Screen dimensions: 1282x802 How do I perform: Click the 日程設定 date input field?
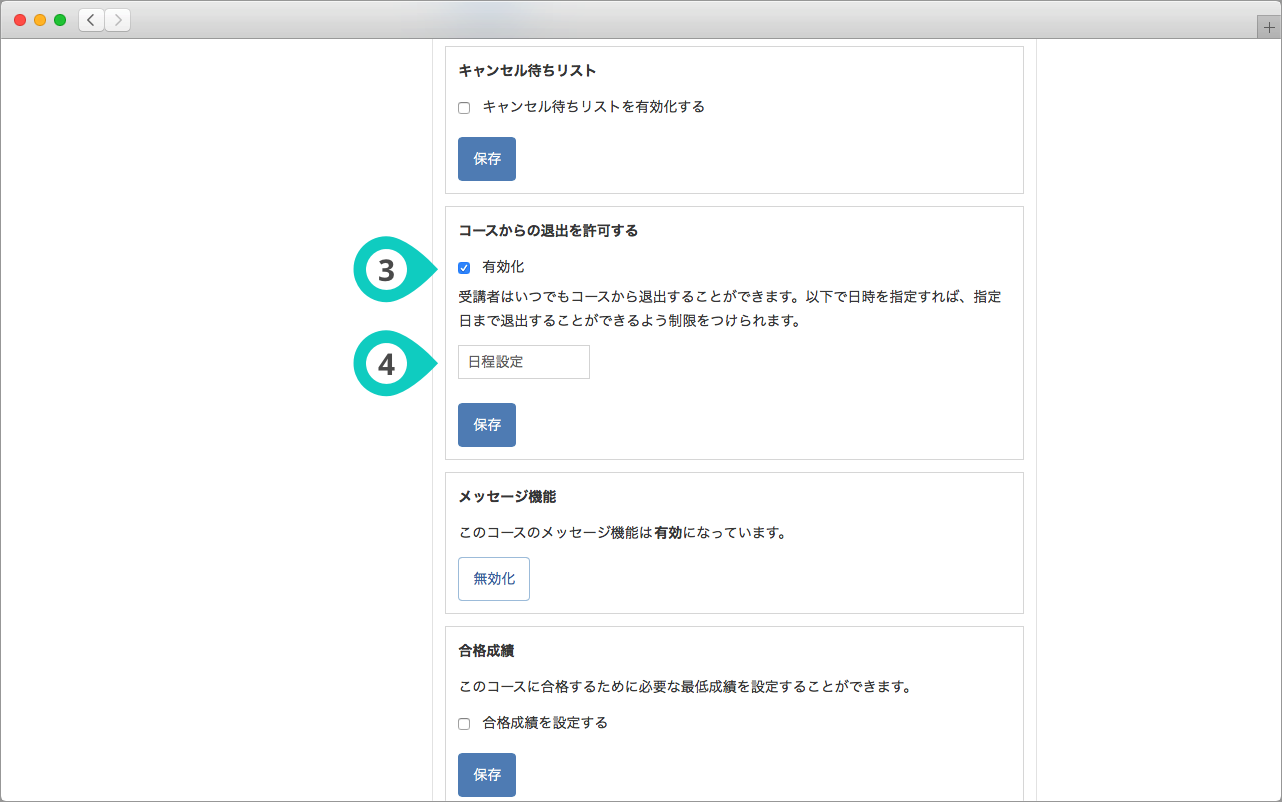pos(523,362)
